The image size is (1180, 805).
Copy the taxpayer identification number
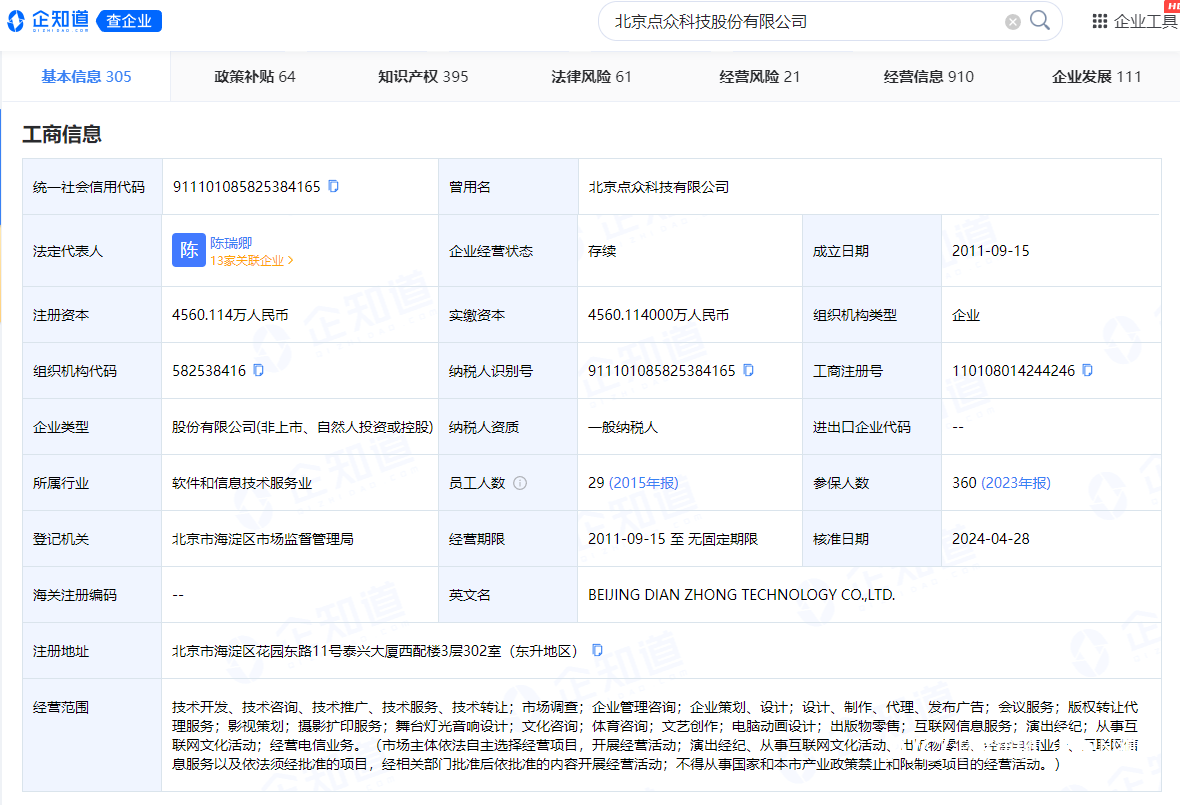pyautogui.click(x=748, y=370)
